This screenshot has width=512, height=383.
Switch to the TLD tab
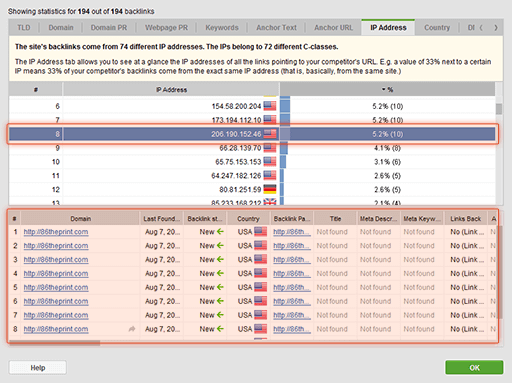(24, 28)
